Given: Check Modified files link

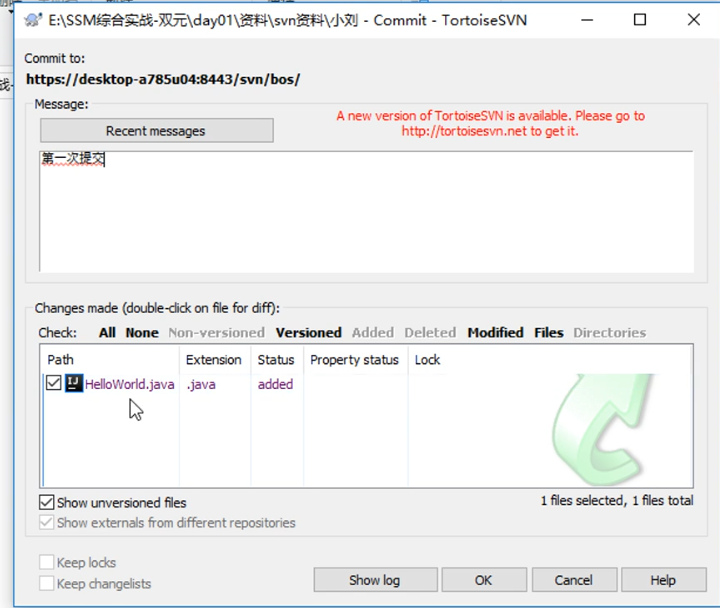Looking at the screenshot, I should (495, 332).
